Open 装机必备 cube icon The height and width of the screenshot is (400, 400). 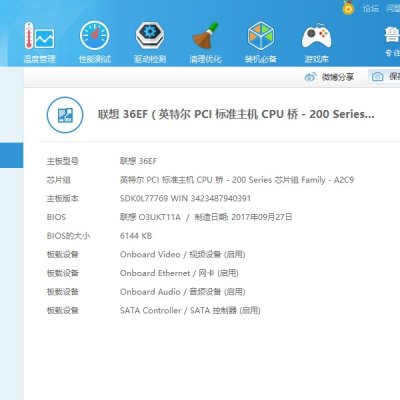coord(261,36)
